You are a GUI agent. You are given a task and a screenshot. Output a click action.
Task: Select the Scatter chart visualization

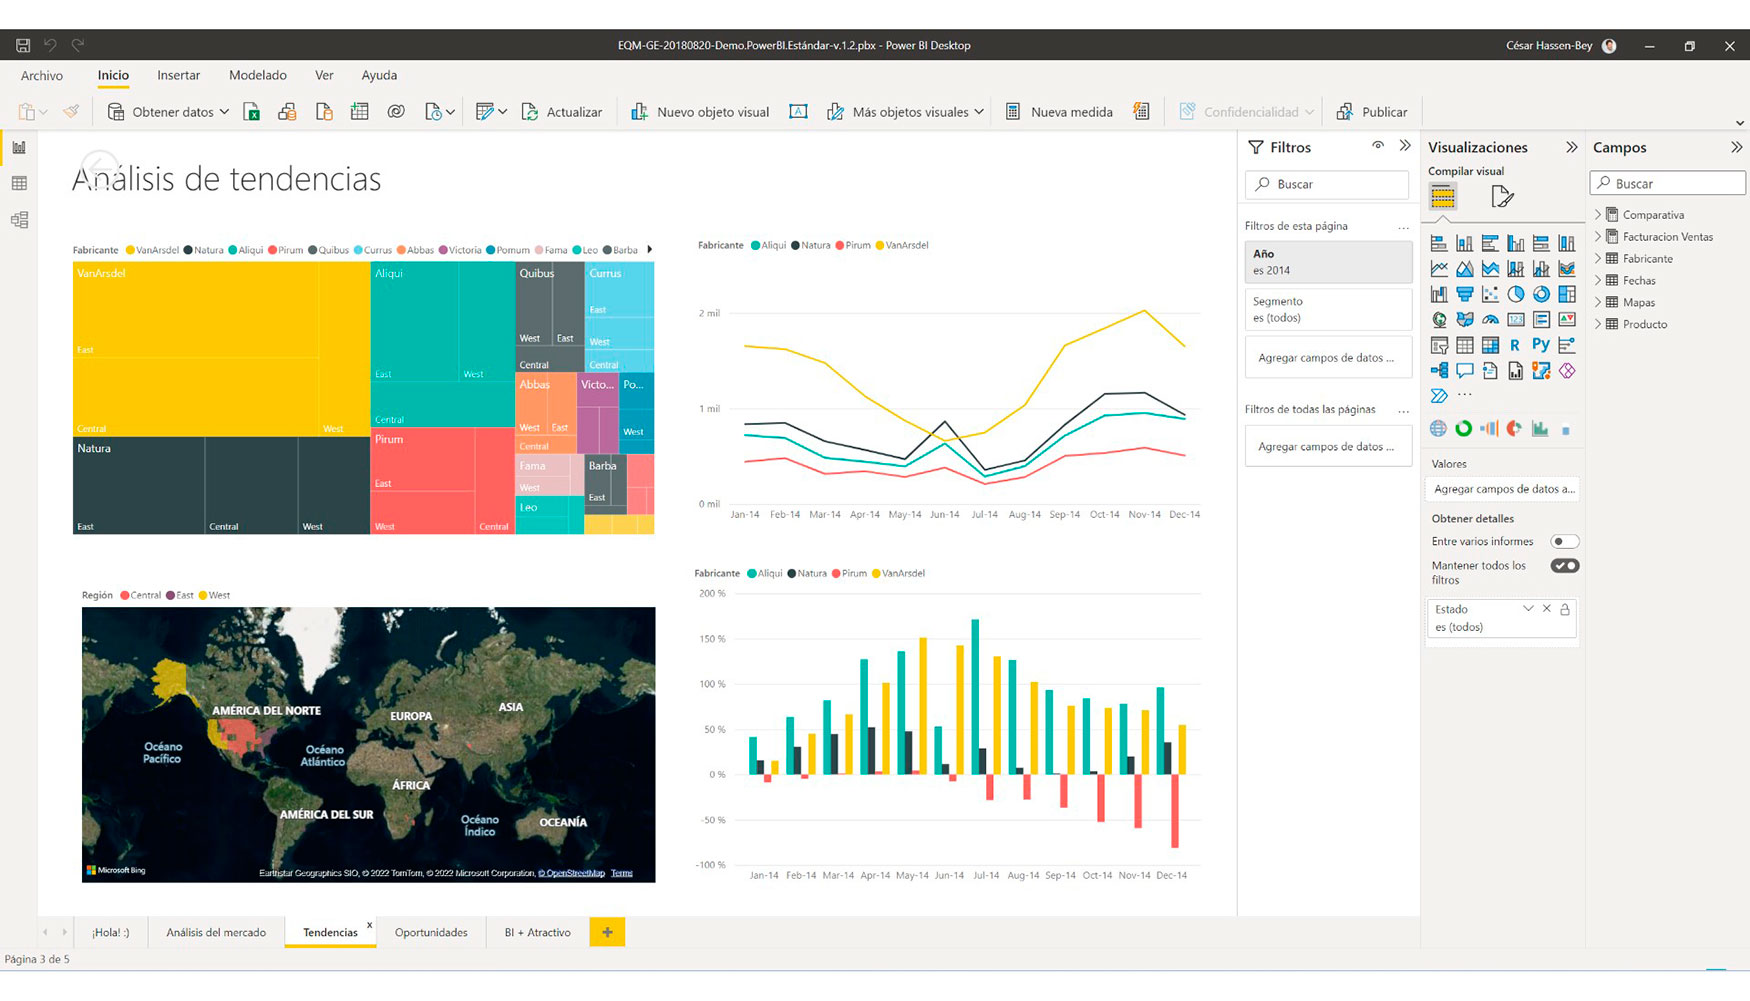pos(1490,294)
